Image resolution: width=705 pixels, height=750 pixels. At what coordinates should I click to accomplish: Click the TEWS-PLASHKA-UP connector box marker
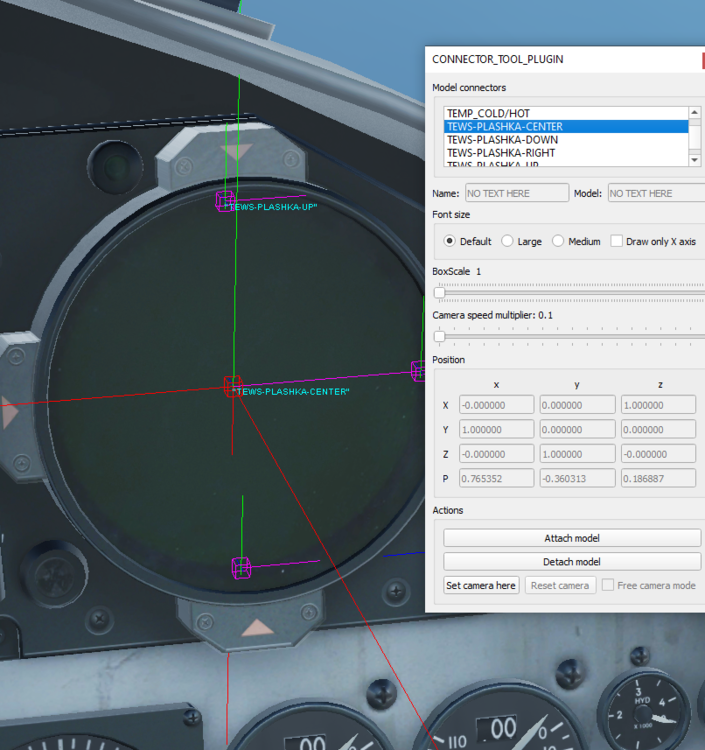click(x=225, y=200)
